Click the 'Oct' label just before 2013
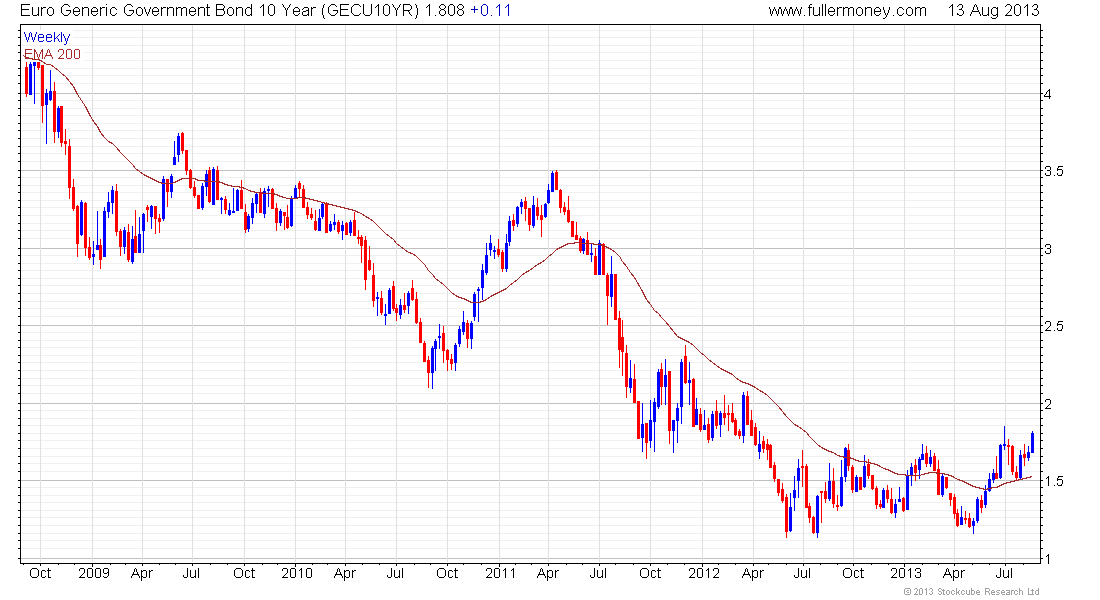This screenshot has height=600, width=1100. (x=853, y=573)
